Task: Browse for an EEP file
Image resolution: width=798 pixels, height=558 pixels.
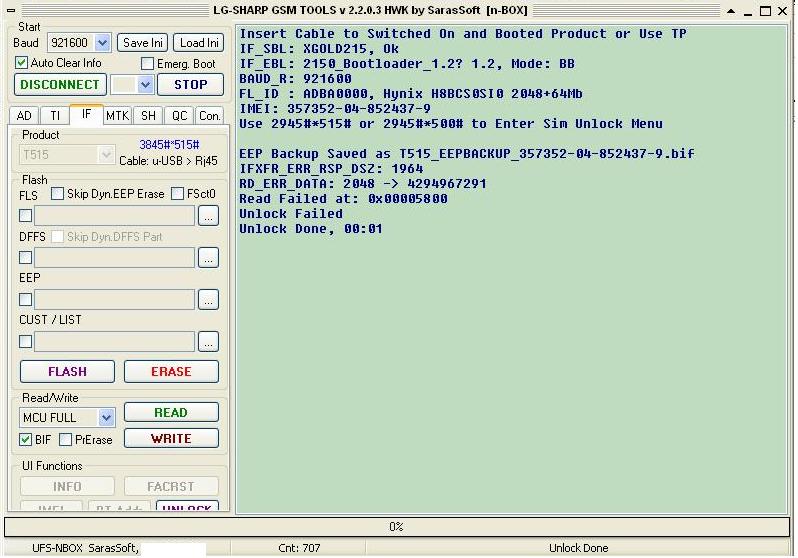Action: [208, 299]
